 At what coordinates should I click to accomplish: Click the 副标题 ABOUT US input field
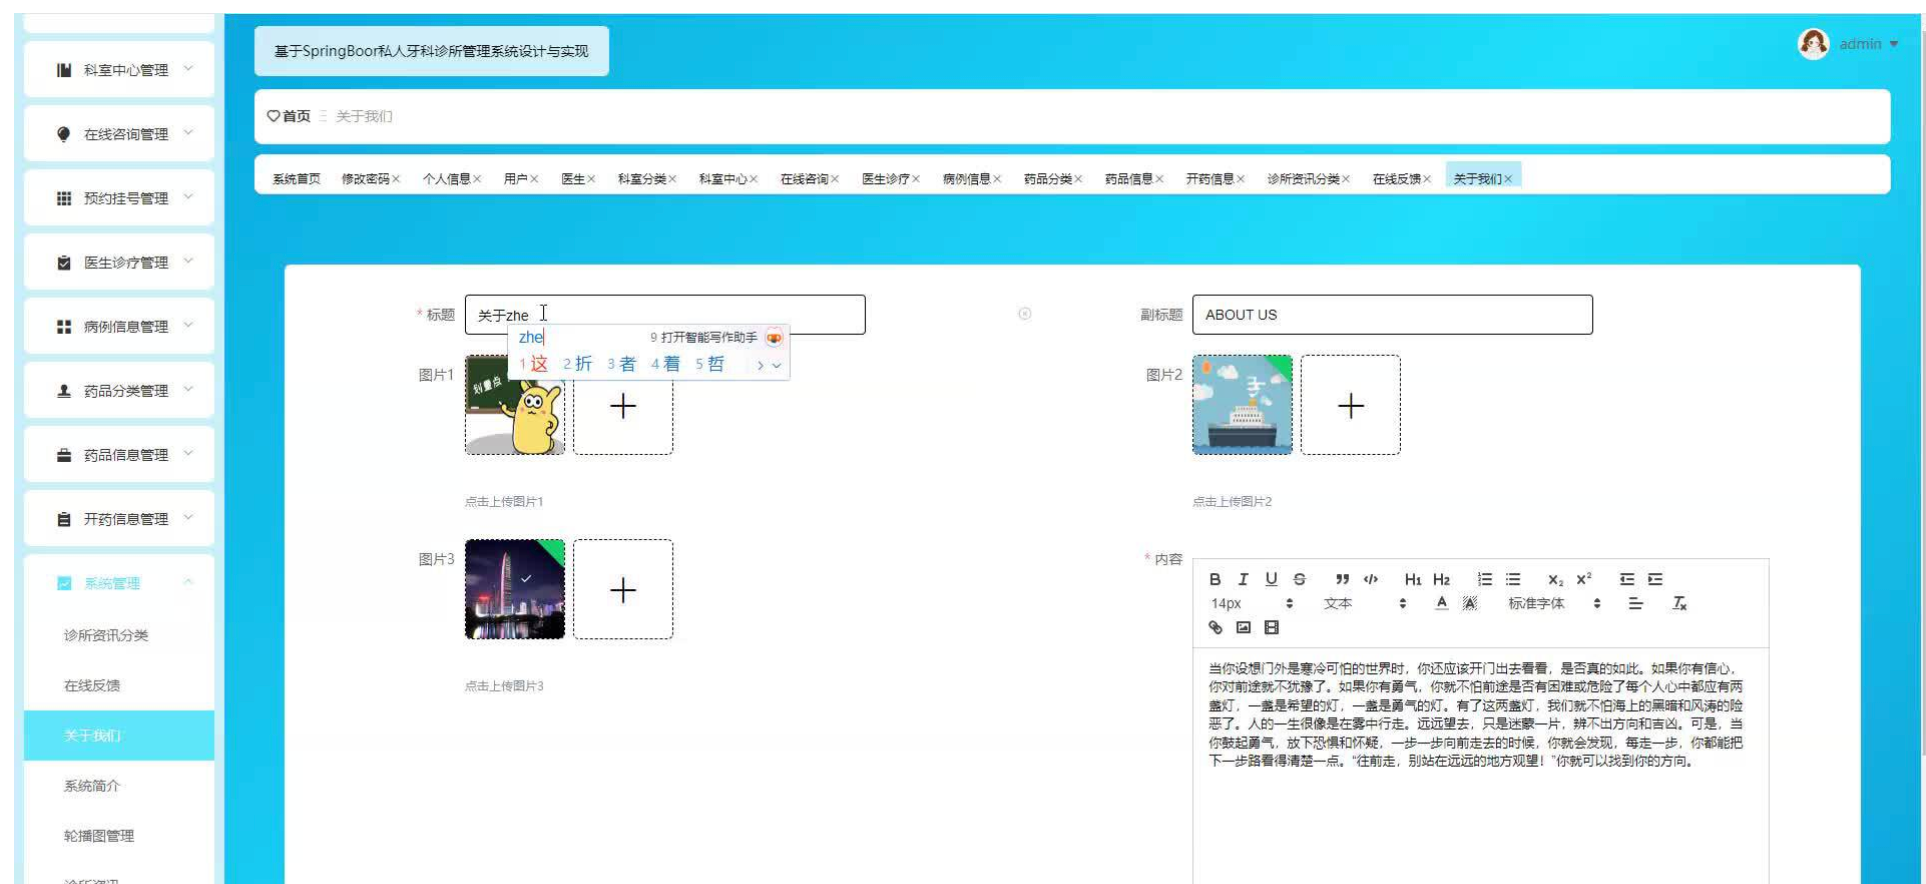point(1392,314)
